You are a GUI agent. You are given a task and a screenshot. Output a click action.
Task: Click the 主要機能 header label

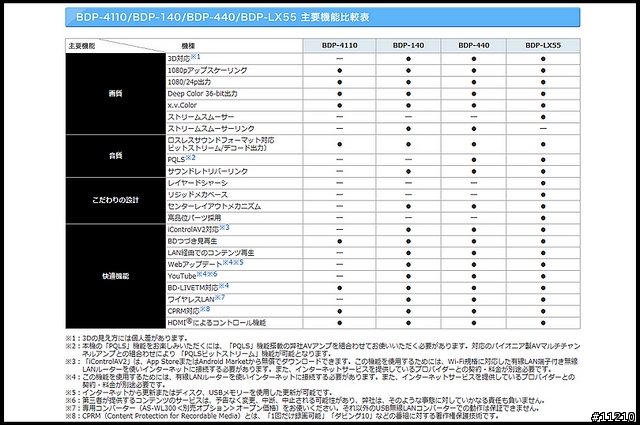click(x=82, y=46)
